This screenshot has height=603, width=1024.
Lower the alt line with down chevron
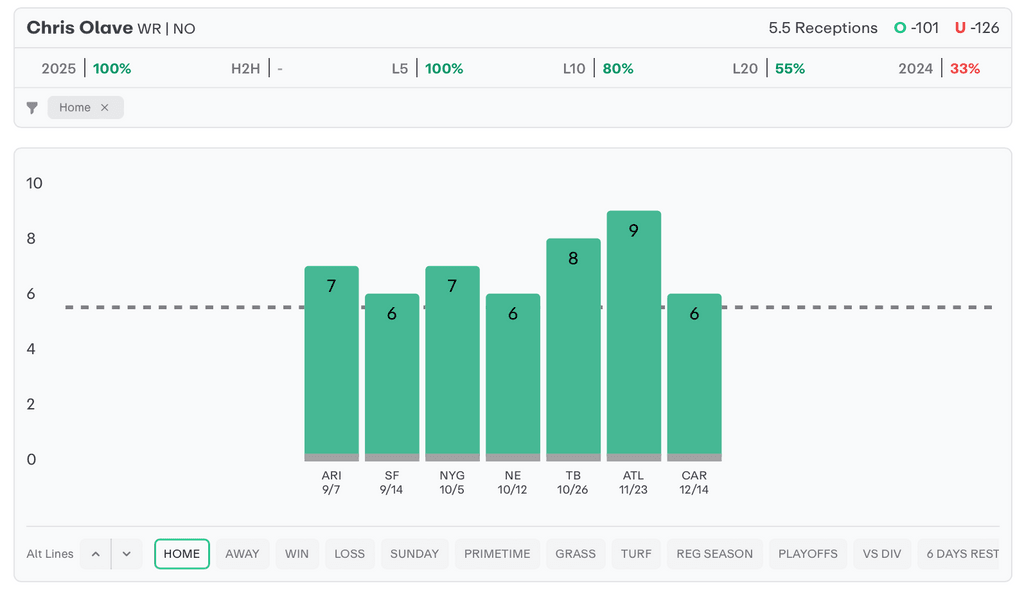pyautogui.click(x=126, y=554)
